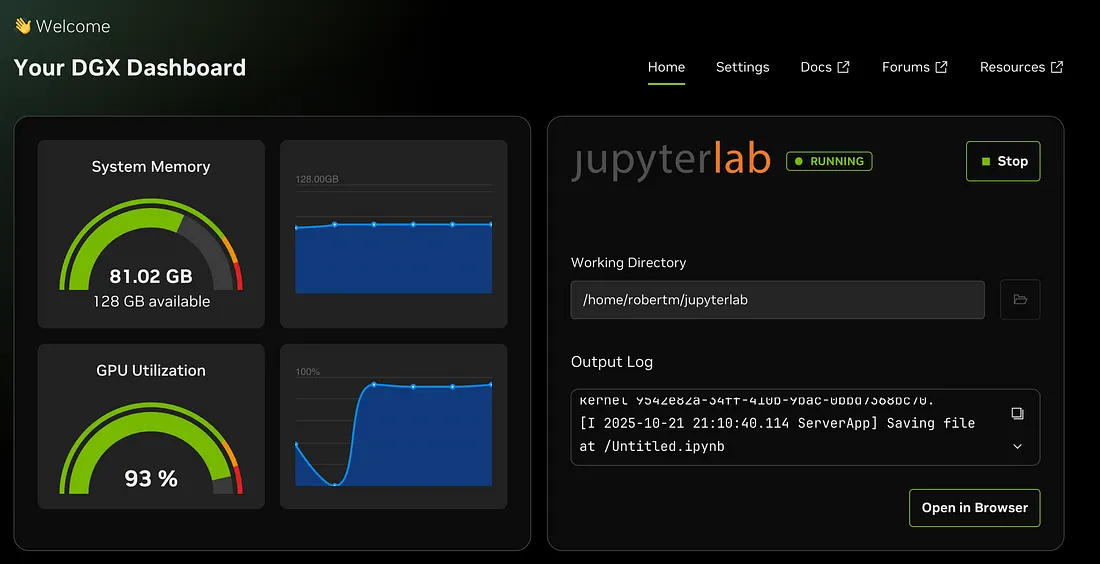
Task: Open the Home tab
Action: (666, 67)
